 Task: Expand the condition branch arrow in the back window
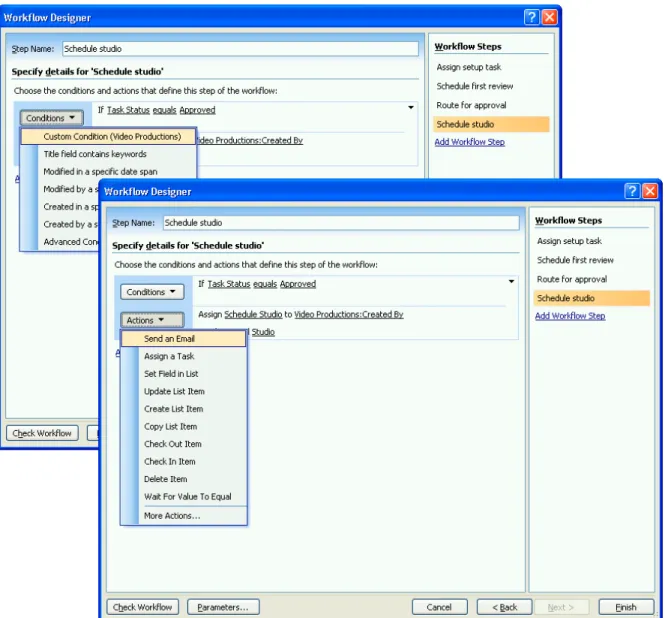(x=411, y=108)
